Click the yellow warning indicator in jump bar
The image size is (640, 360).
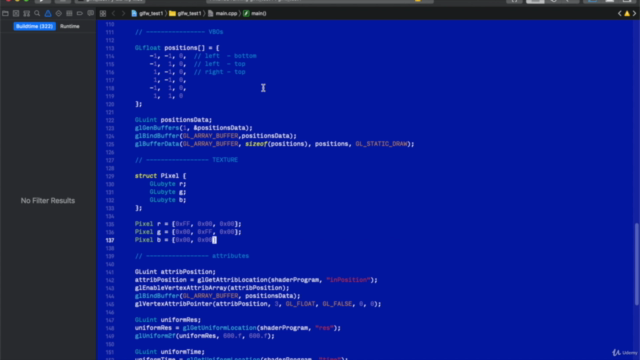click(627, 13)
